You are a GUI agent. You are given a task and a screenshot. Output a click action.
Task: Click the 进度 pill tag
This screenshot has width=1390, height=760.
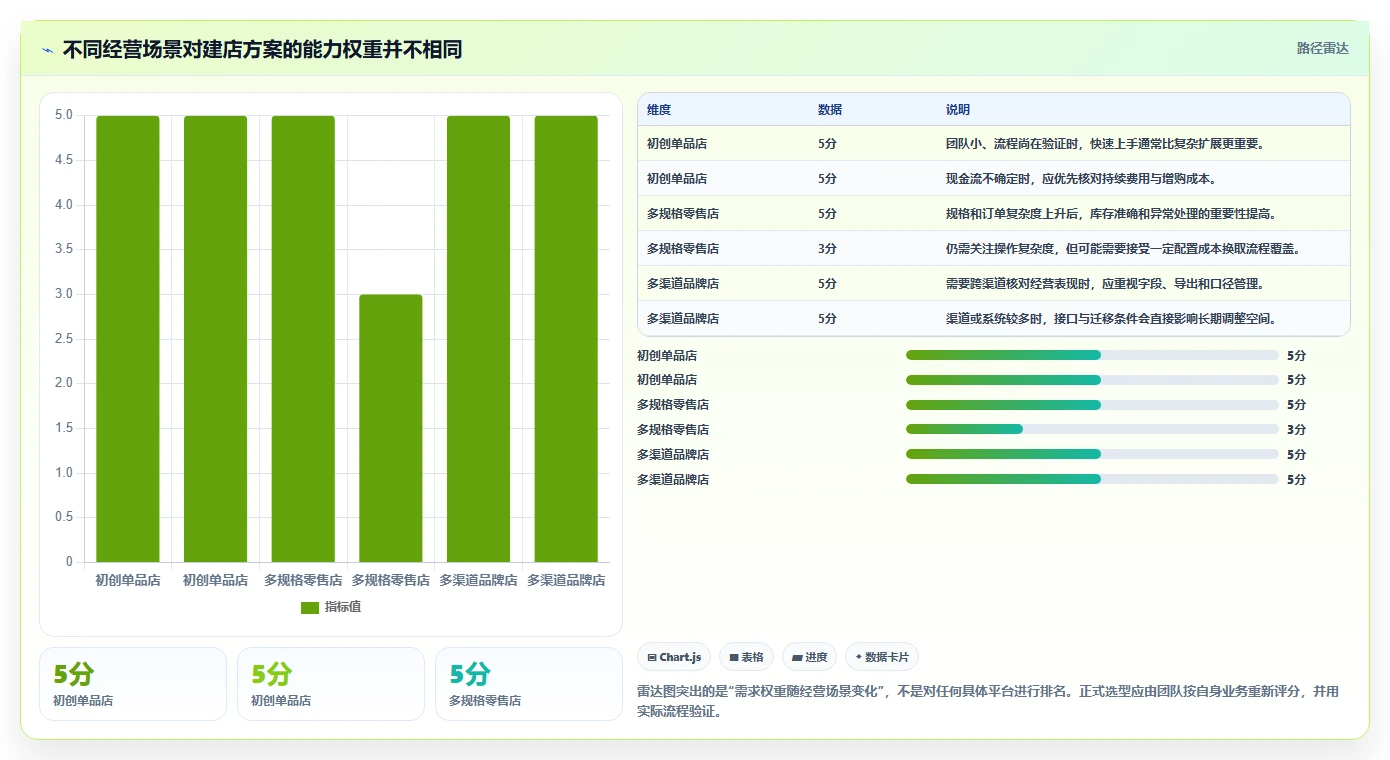point(809,657)
